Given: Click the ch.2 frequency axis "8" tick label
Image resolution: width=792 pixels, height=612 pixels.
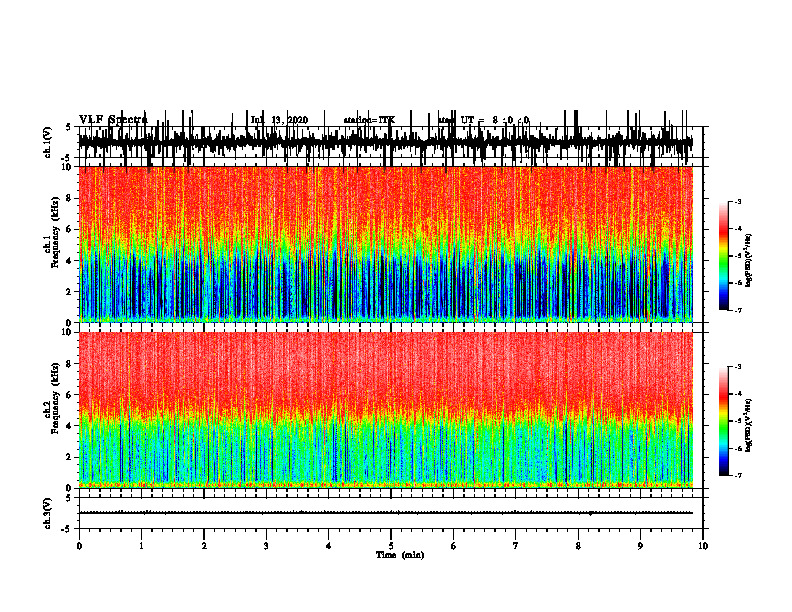Looking at the screenshot, I should [x=70, y=364].
